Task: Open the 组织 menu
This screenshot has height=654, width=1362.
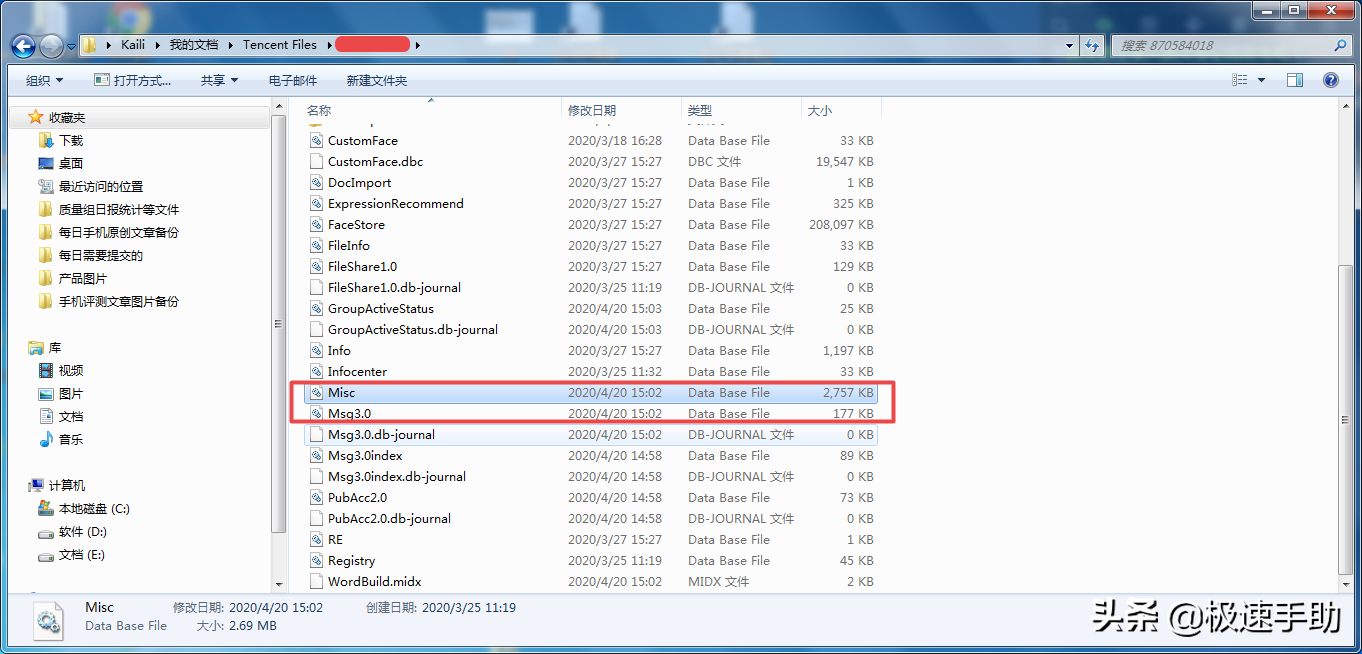Action: (44, 80)
